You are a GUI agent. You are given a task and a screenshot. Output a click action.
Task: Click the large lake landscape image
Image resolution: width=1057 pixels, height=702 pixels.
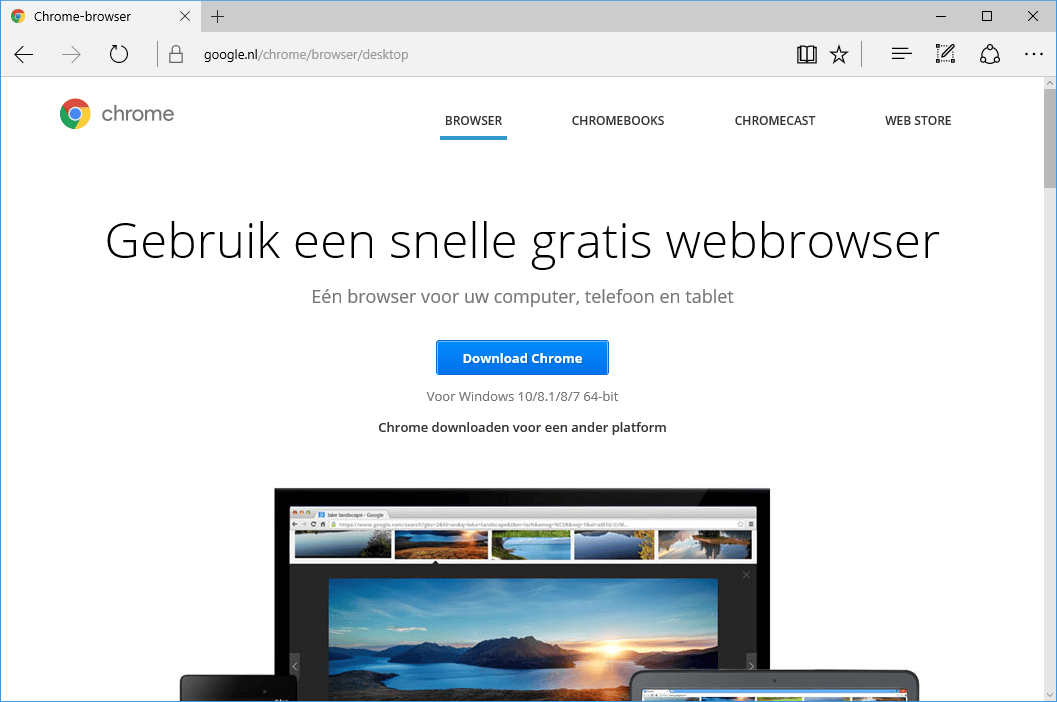[x=523, y=639]
